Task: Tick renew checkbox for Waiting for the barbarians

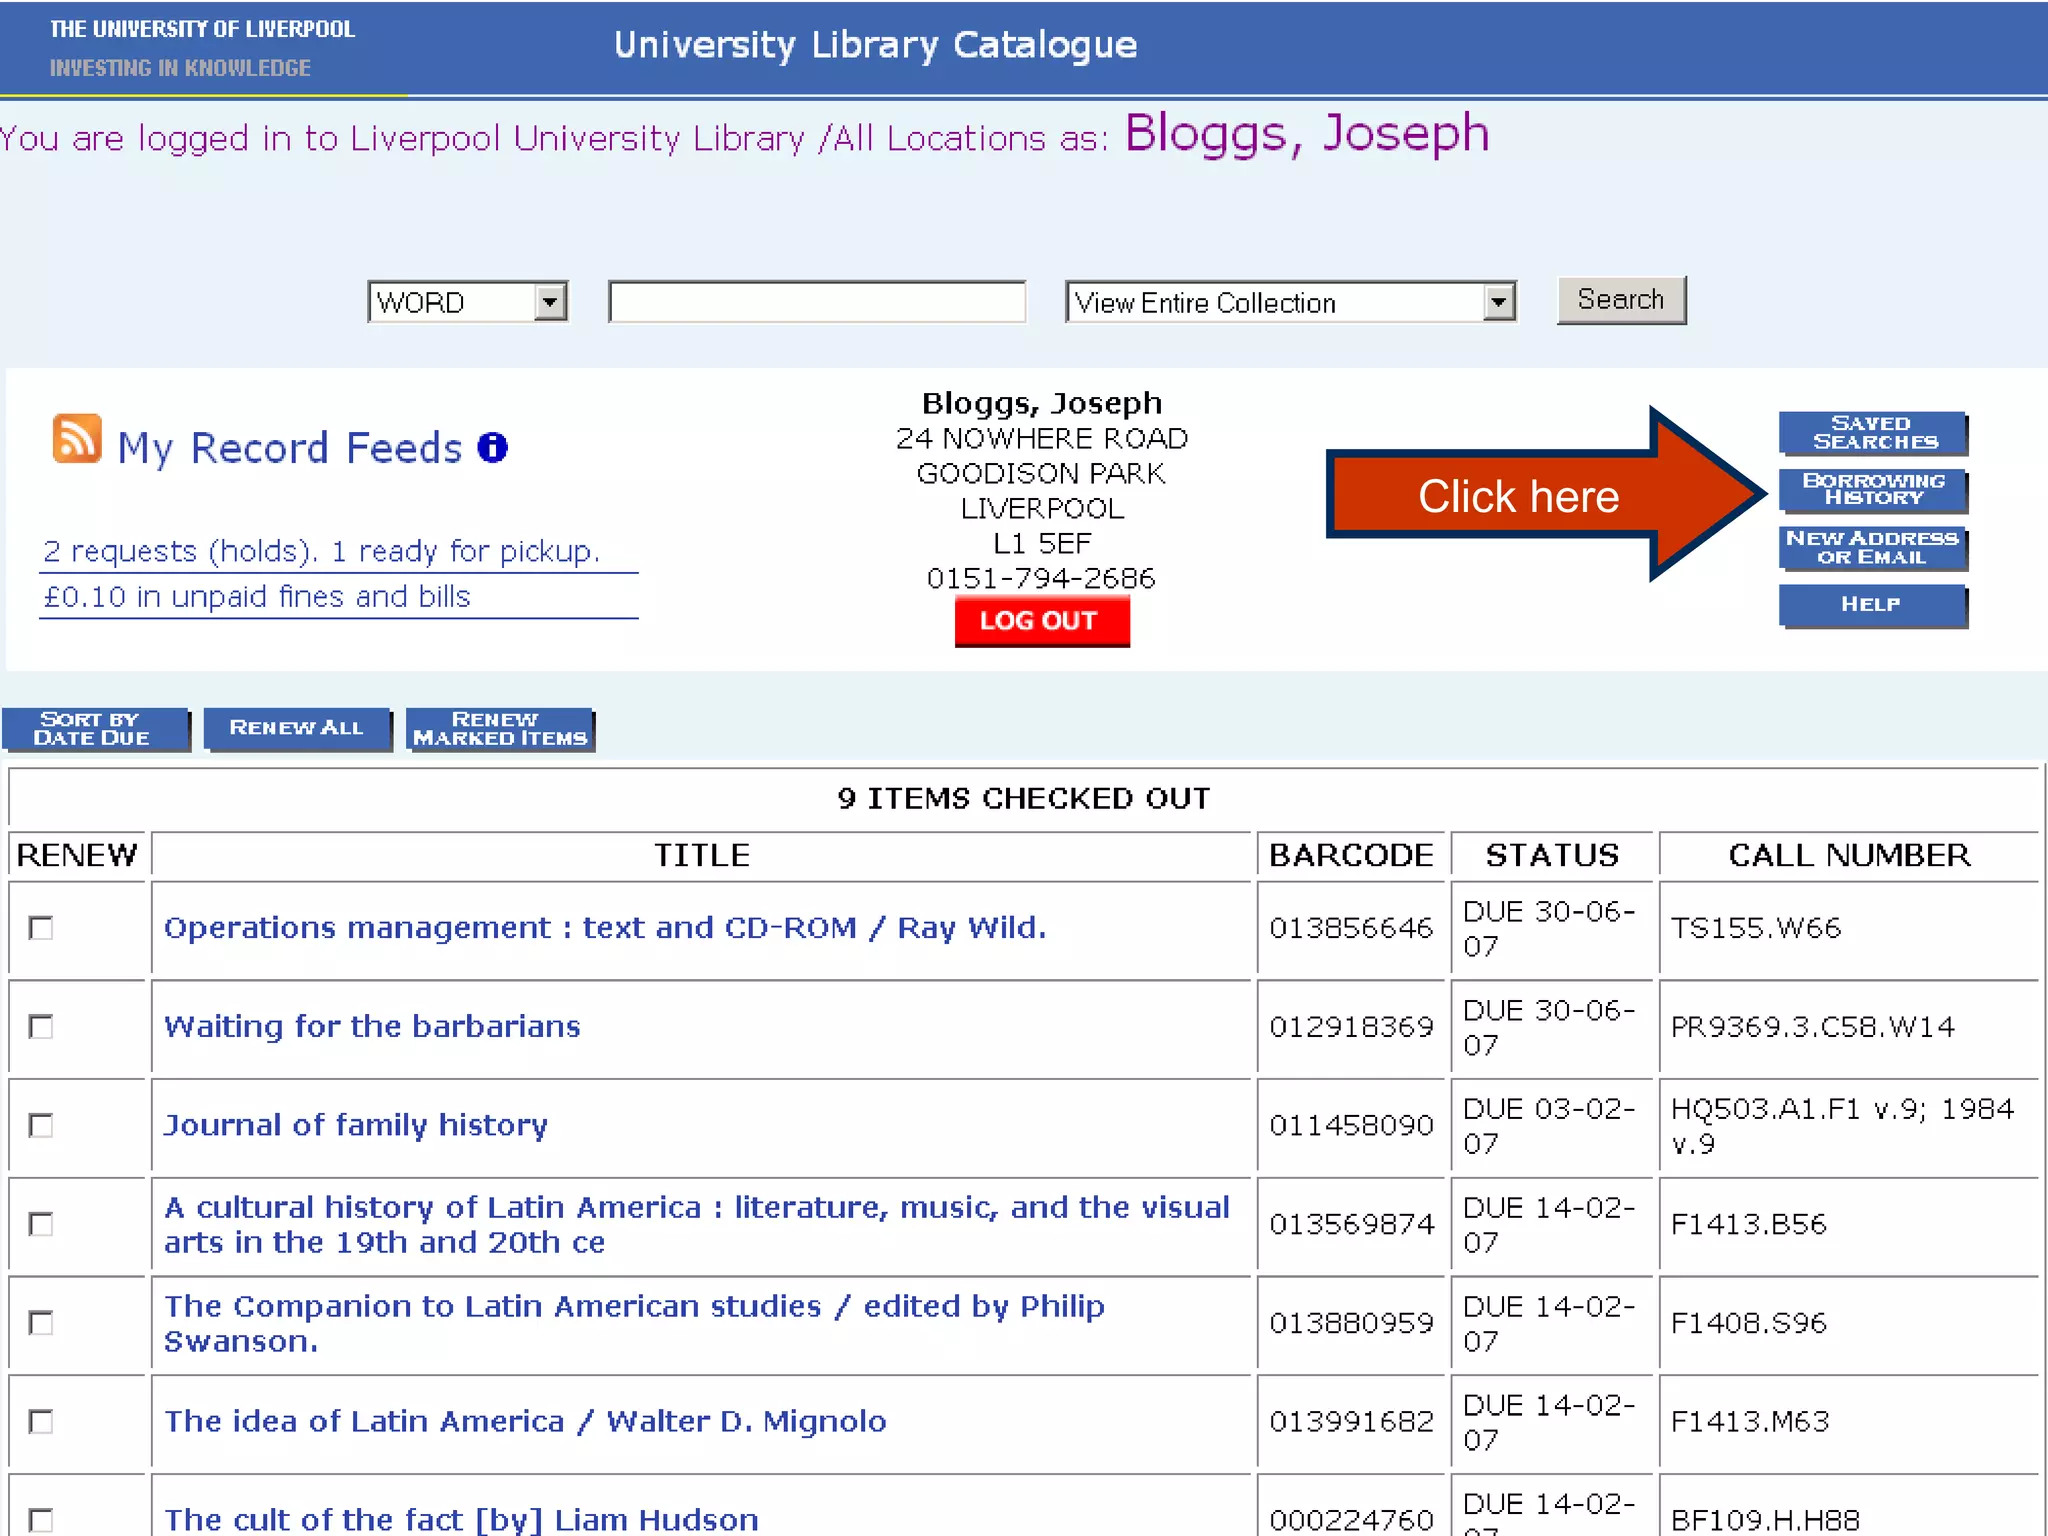Action: pos(41,1027)
